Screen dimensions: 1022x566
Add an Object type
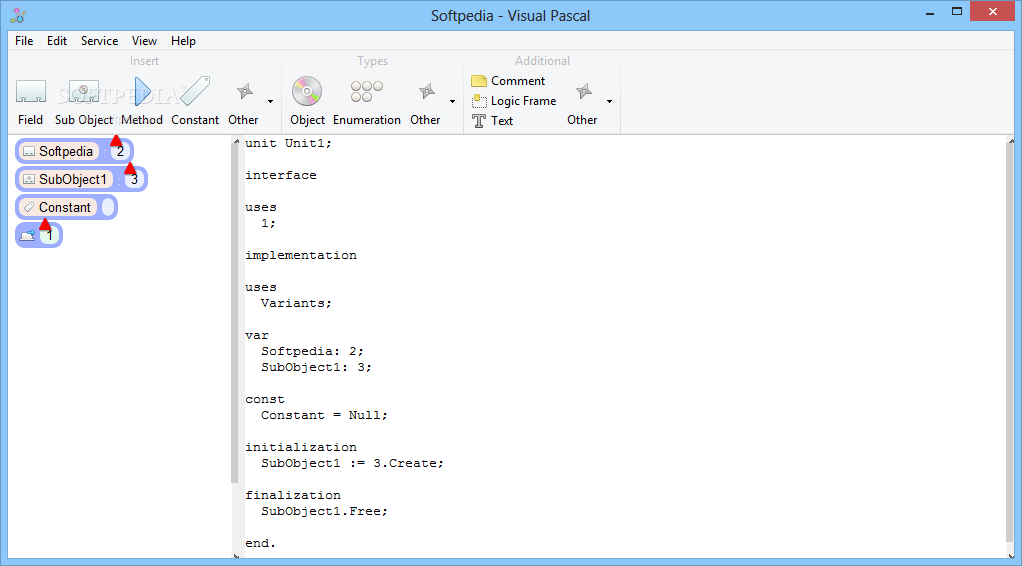(x=307, y=102)
